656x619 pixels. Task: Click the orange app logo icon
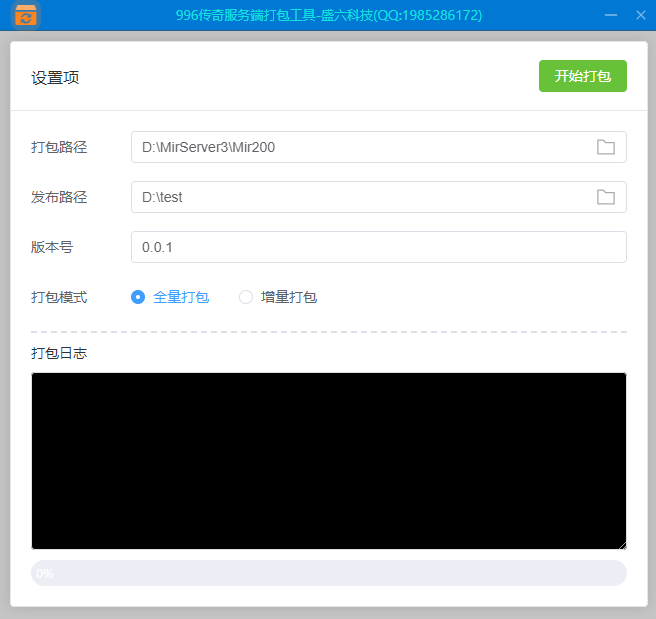click(26, 15)
